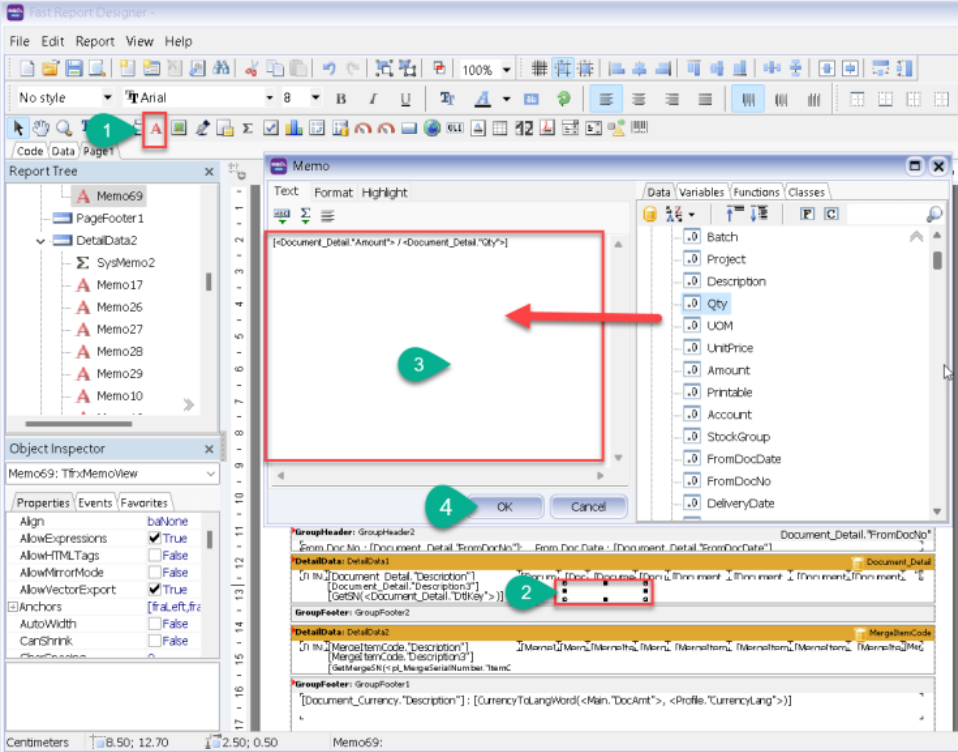Click the Save report icon
Screen dimensions: 958x752
tap(74, 69)
